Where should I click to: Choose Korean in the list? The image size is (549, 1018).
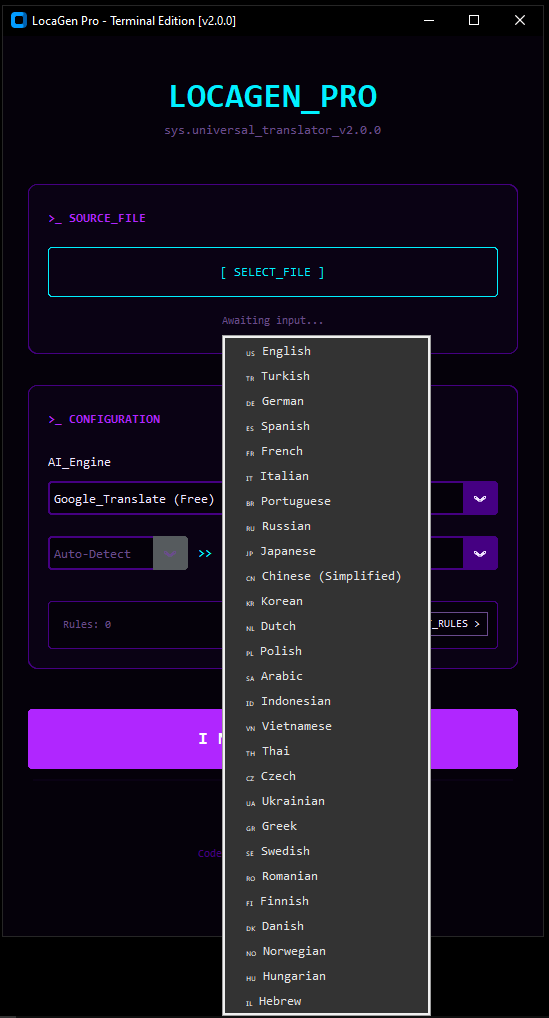(x=326, y=601)
